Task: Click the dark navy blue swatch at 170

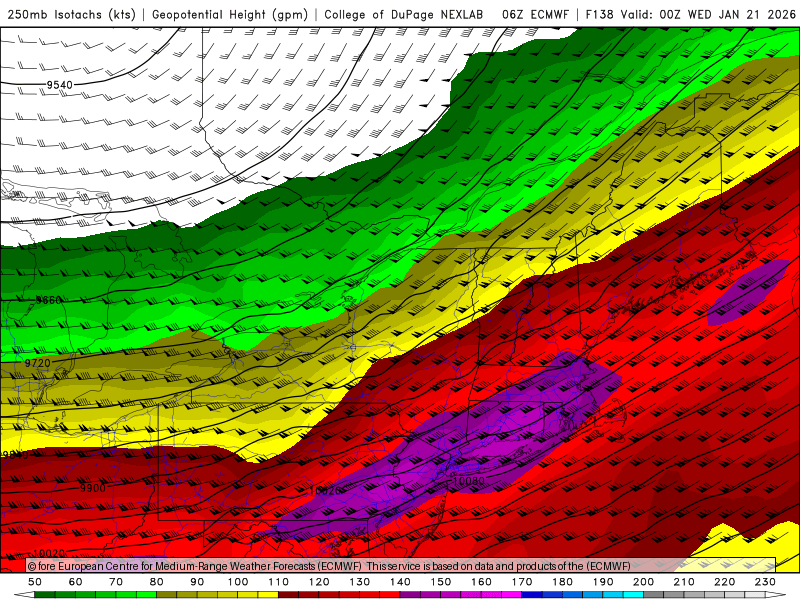Action: click(532, 595)
